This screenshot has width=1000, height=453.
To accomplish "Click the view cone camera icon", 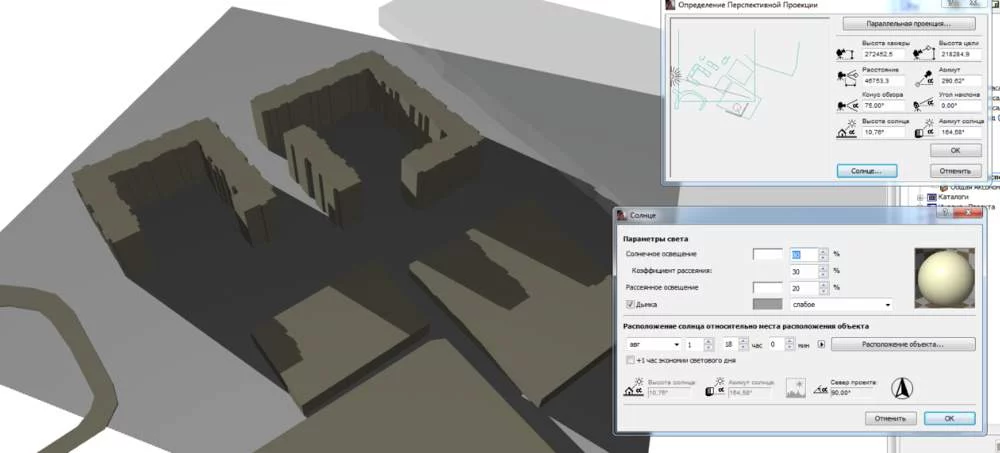I will (x=849, y=104).
